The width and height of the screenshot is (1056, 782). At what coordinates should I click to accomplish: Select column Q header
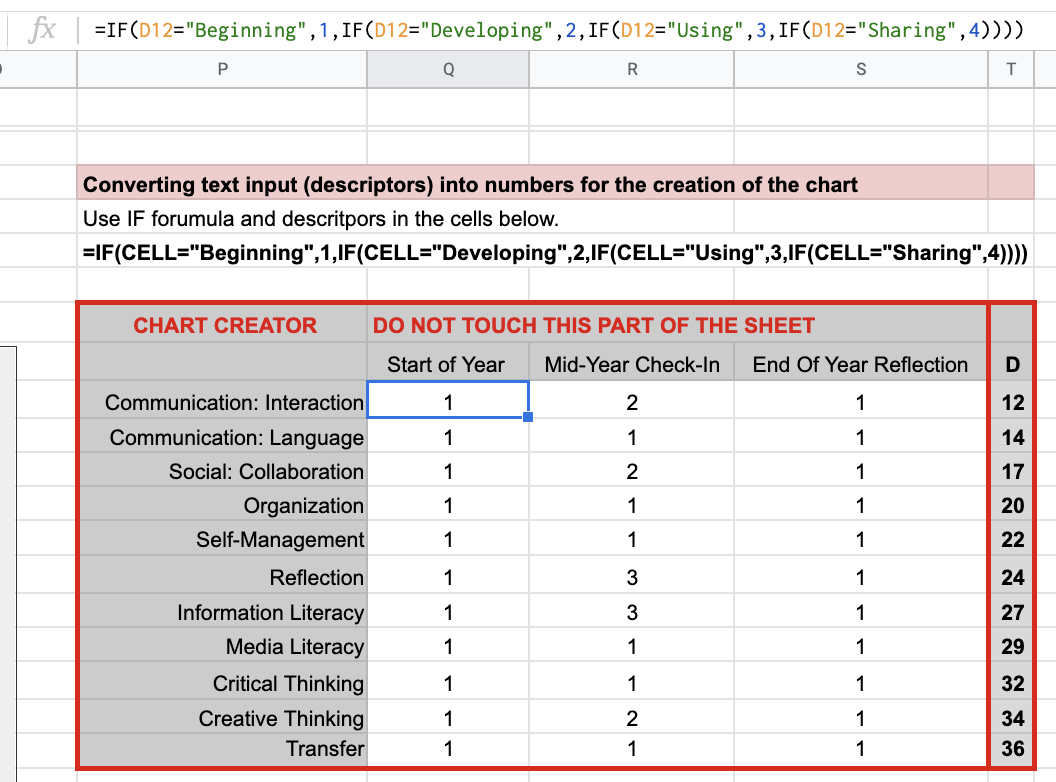coord(448,69)
